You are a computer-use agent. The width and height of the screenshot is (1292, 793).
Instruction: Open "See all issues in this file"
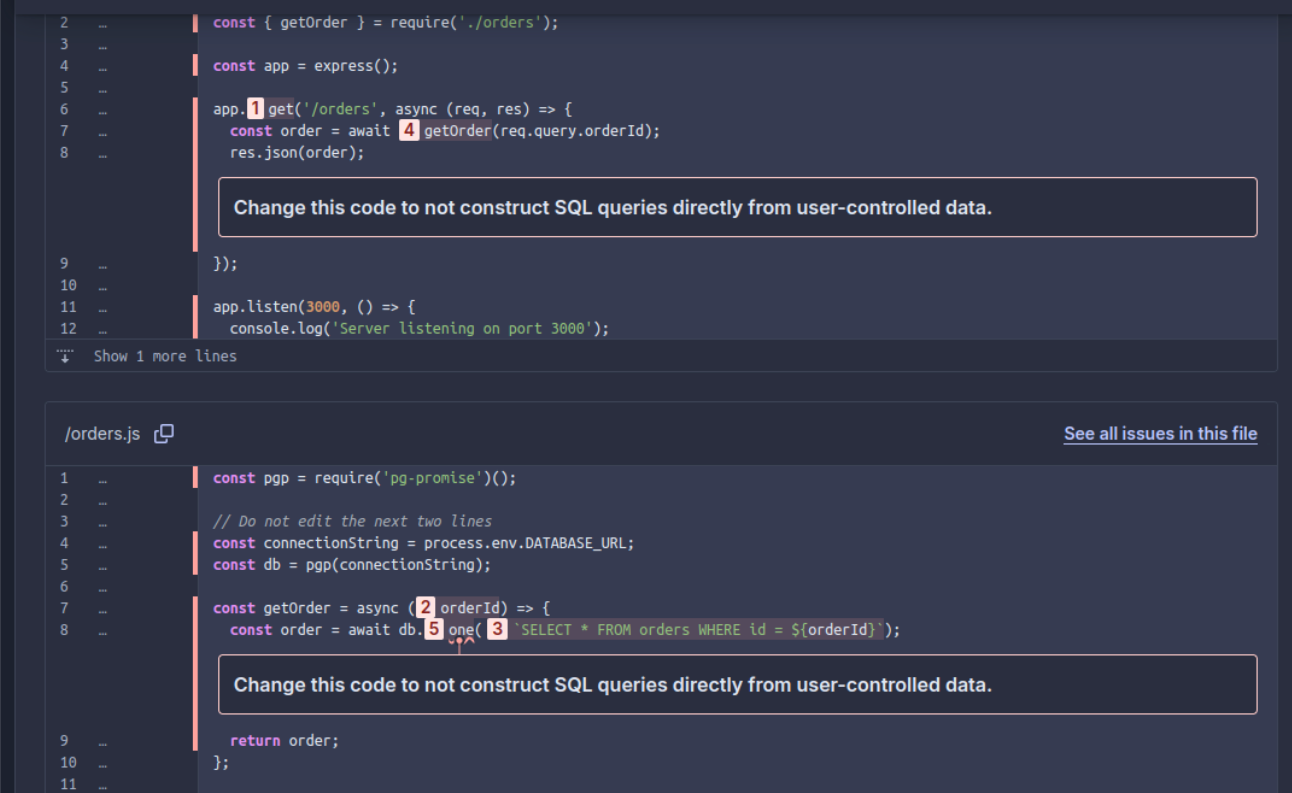point(1160,433)
